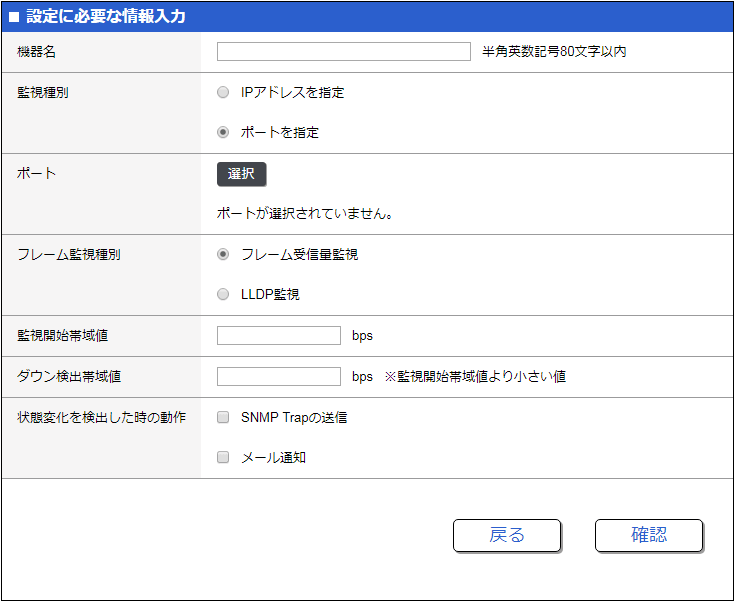Click the 状態変化を検出した時の動作 row label
Image resolution: width=734 pixels, height=601 pixels.
[101, 417]
